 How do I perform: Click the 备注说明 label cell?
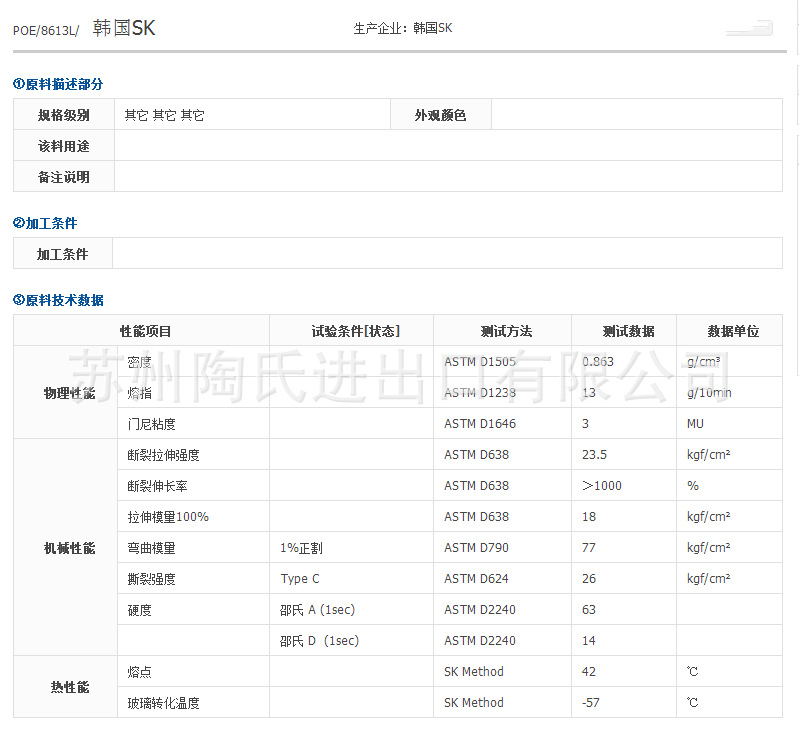coord(64,177)
